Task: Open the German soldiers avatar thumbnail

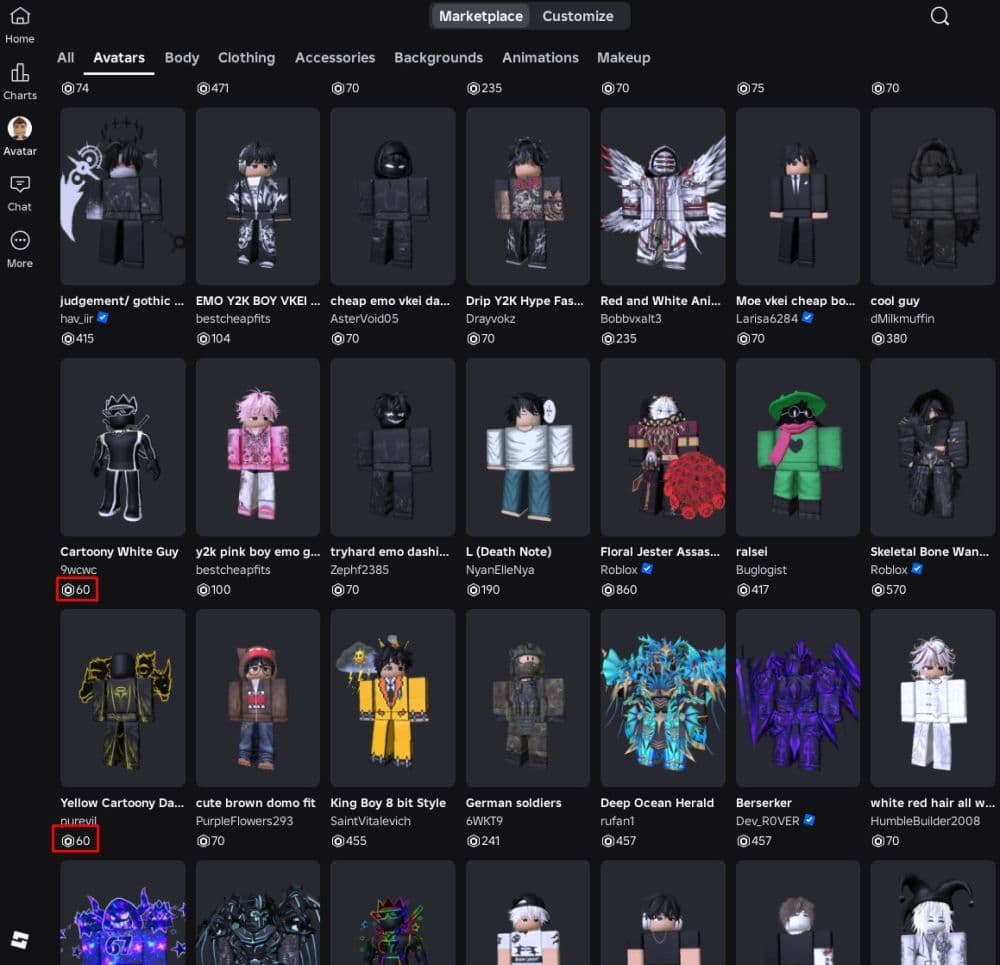Action: 527,698
